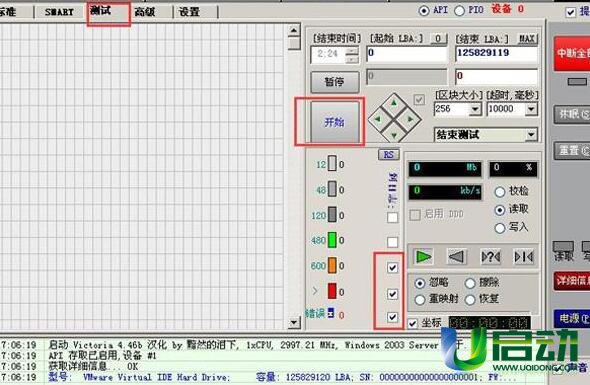Click the green 480 ms block indicator

click(x=332, y=240)
